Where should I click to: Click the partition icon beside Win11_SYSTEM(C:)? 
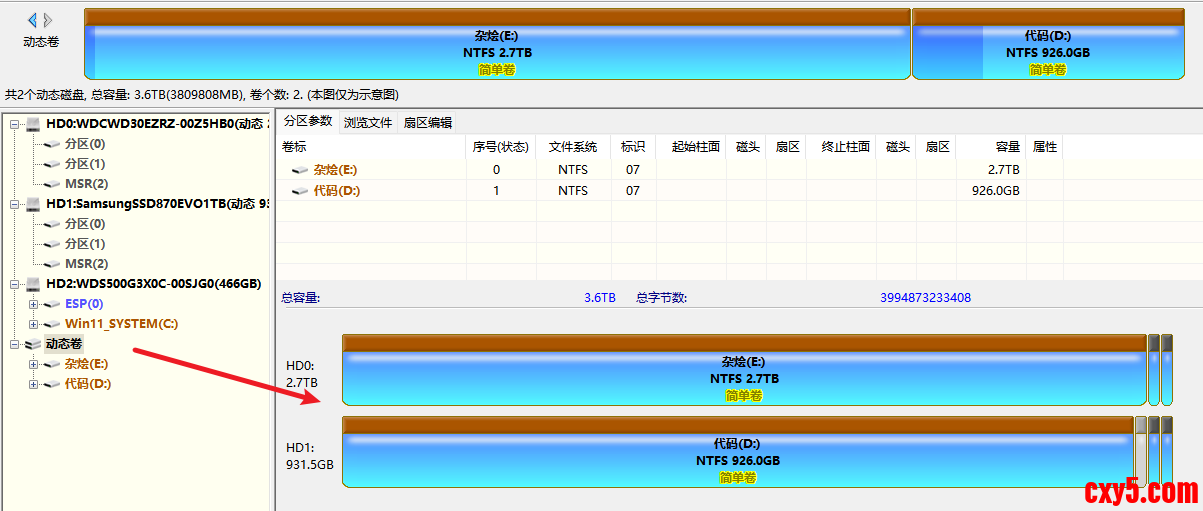click(x=53, y=324)
